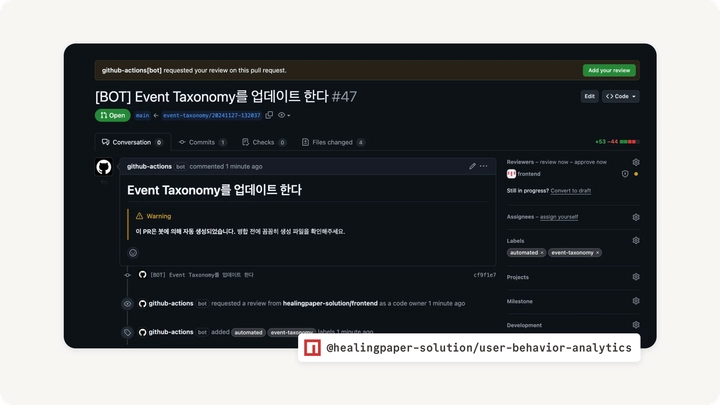The height and width of the screenshot is (405, 720).
Task: Click the assign yourself link
Action: coord(559,217)
